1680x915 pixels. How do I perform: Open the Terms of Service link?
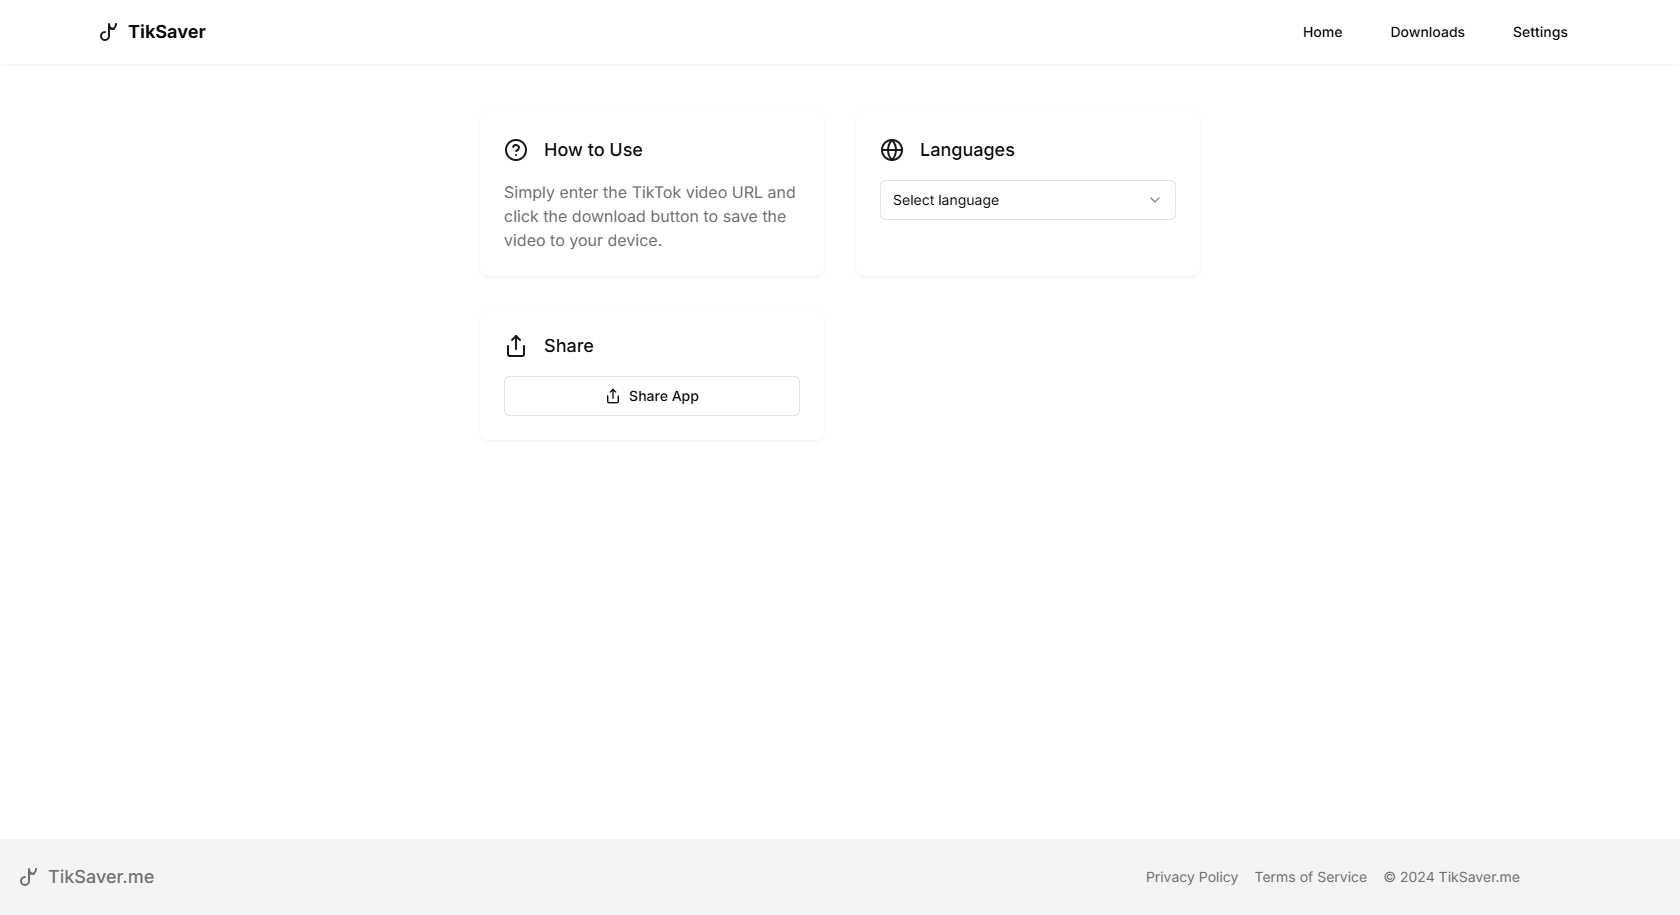1311,877
